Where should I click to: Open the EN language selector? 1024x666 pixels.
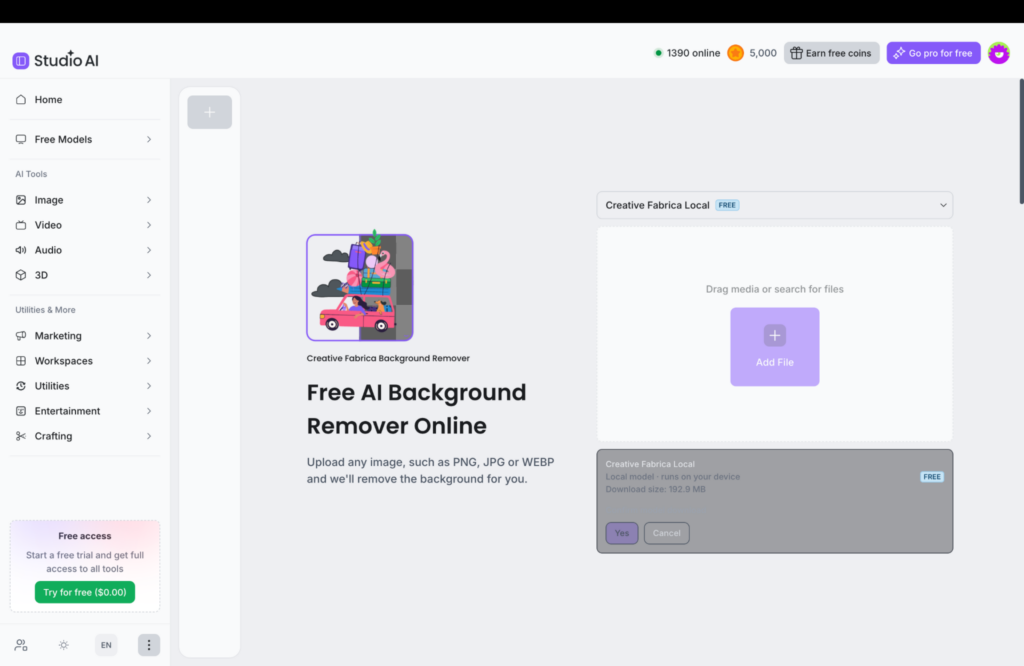[x=106, y=645]
